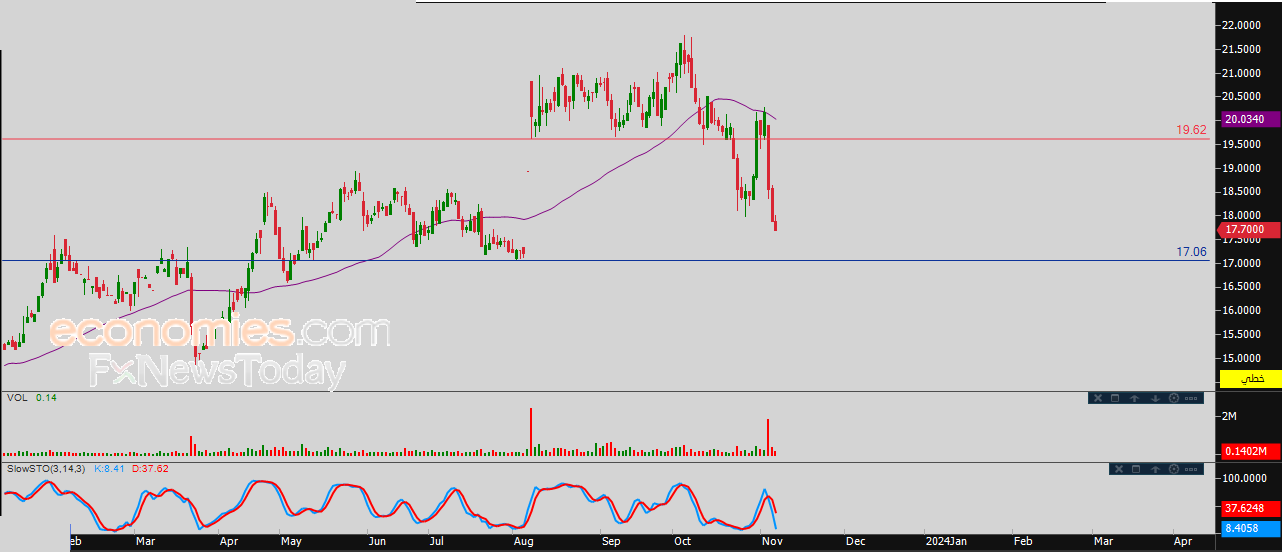This screenshot has height=552, width=1282.
Task: Open SlowSTO pane settings gear
Action: click(1174, 469)
